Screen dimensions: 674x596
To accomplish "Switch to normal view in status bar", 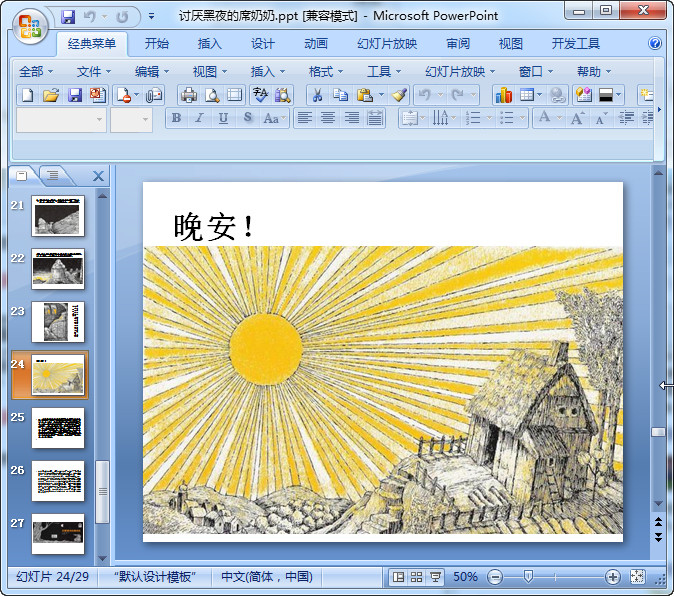I will [398, 577].
